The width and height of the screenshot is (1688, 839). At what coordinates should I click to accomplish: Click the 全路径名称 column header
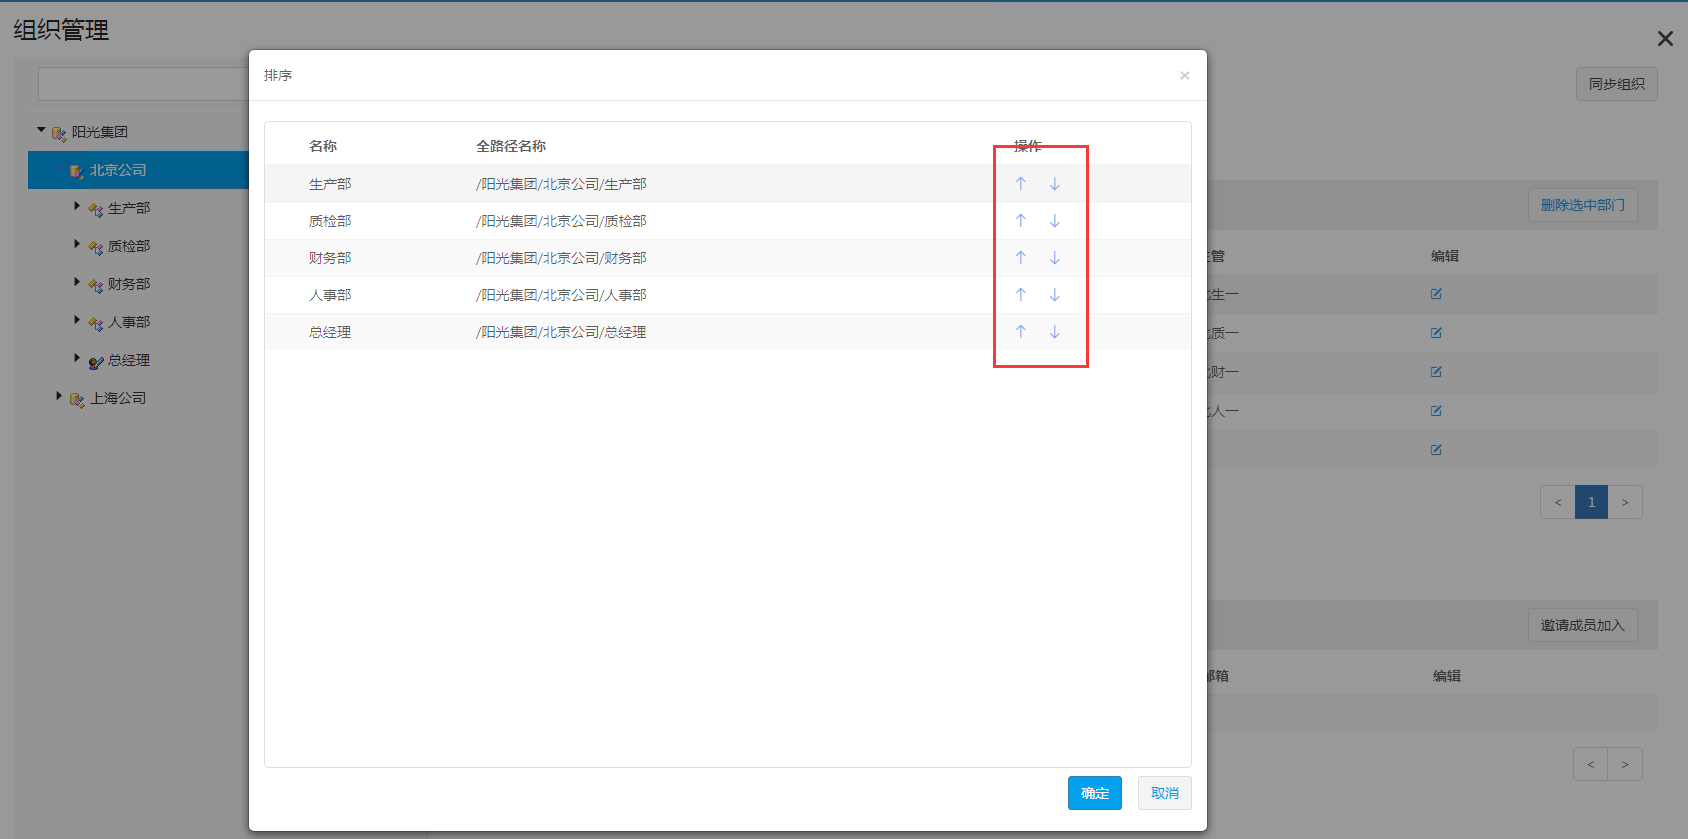511,146
